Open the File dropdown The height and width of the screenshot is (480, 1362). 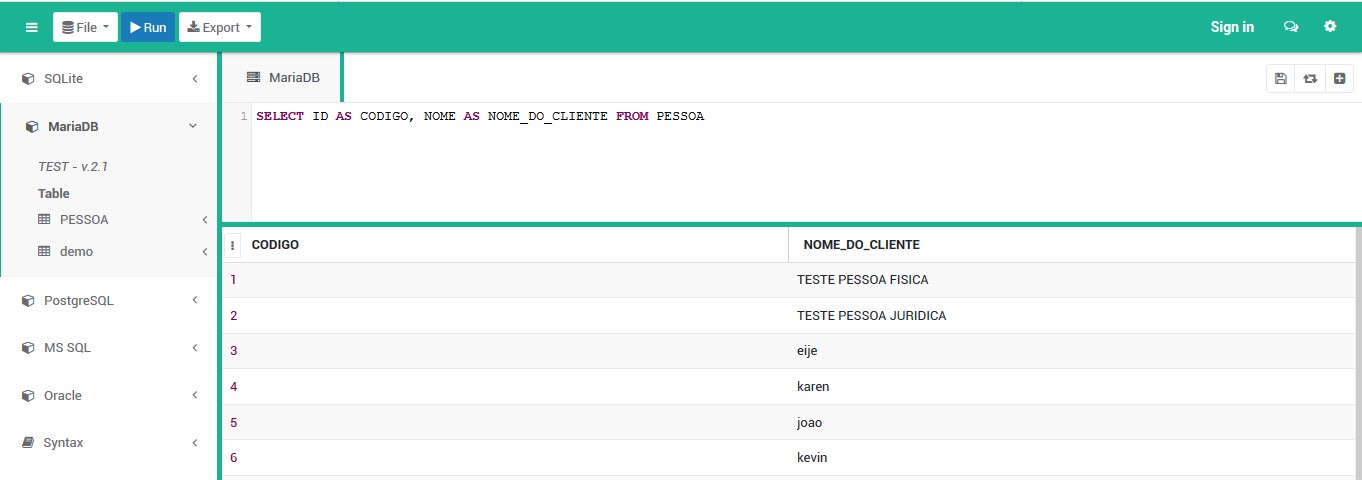pos(85,27)
